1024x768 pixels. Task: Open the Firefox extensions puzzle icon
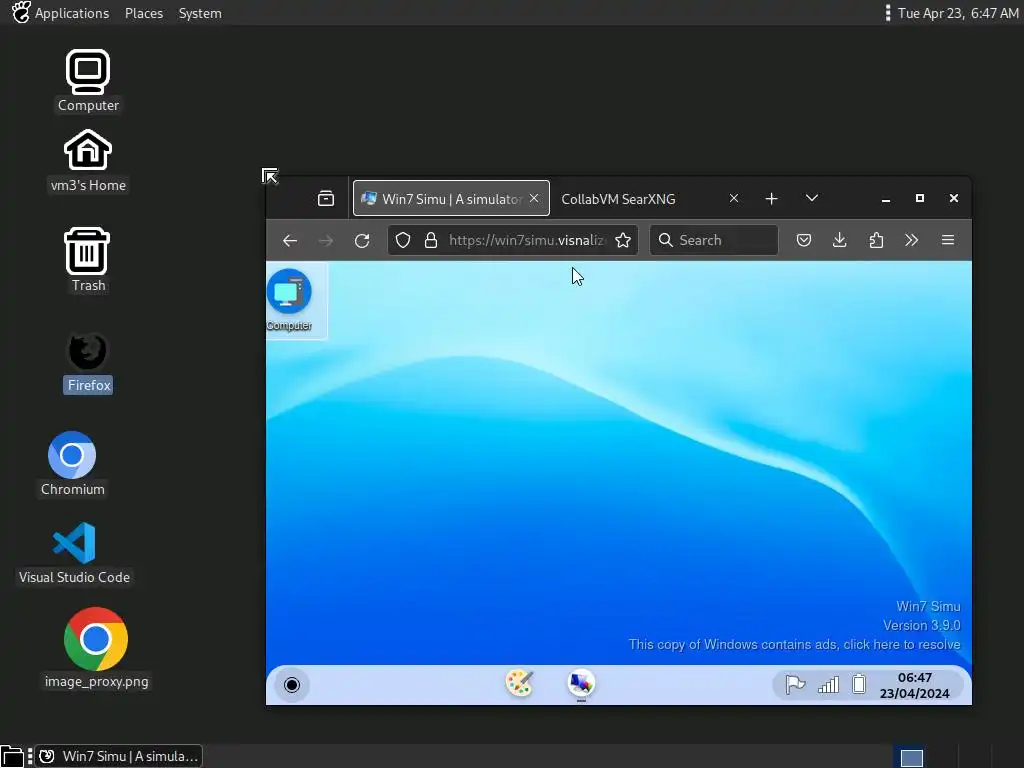click(876, 240)
